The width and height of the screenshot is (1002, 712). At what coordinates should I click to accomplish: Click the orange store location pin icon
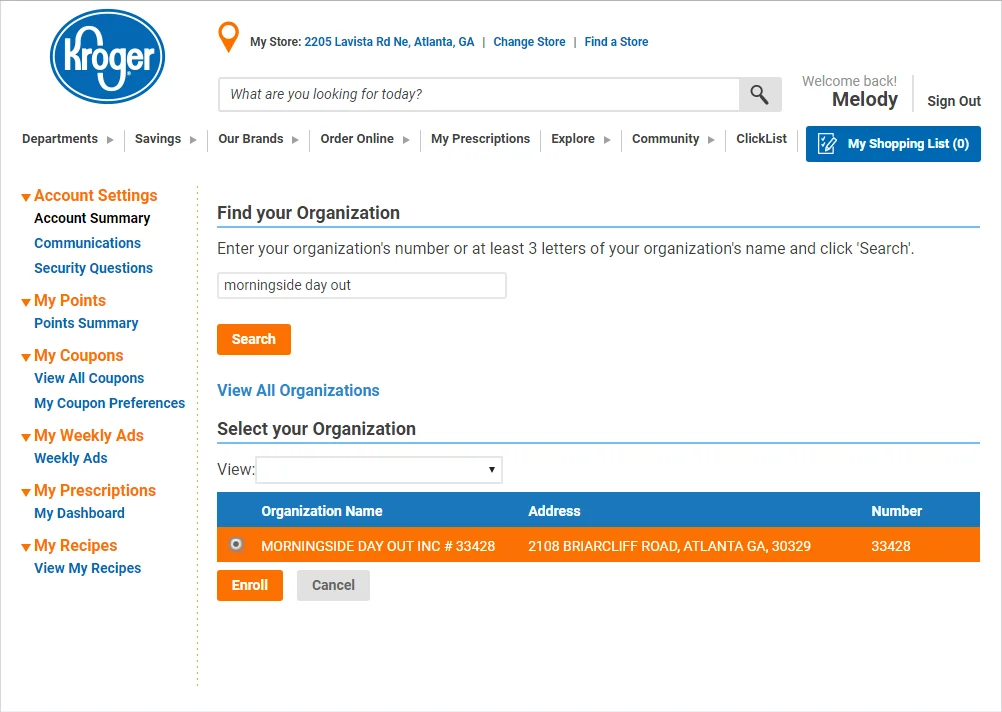(228, 37)
